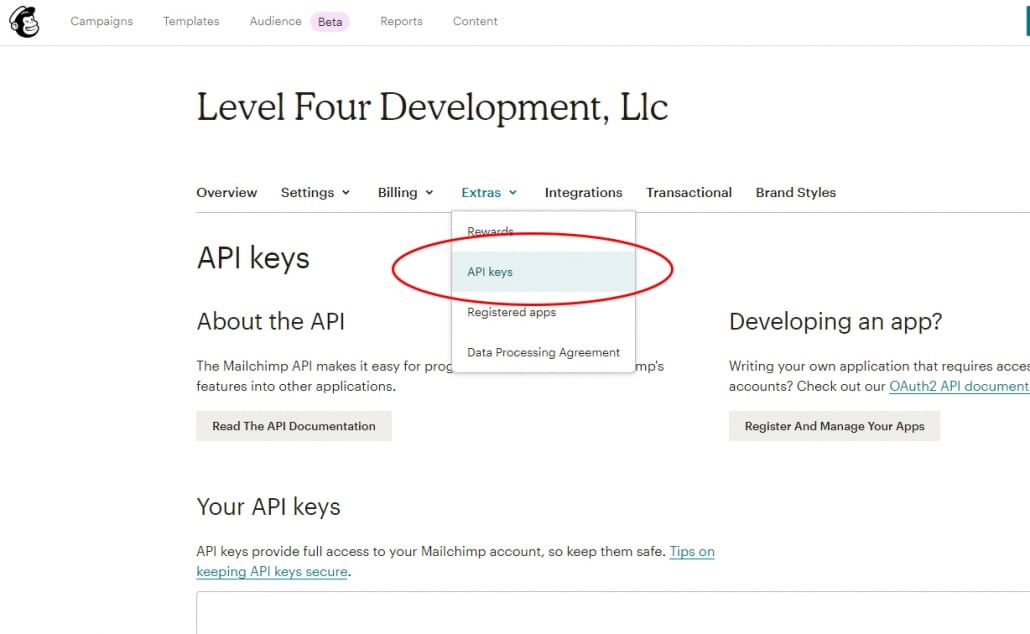
Task: Select API keys in the Extras dropdown list
Action: click(x=490, y=272)
